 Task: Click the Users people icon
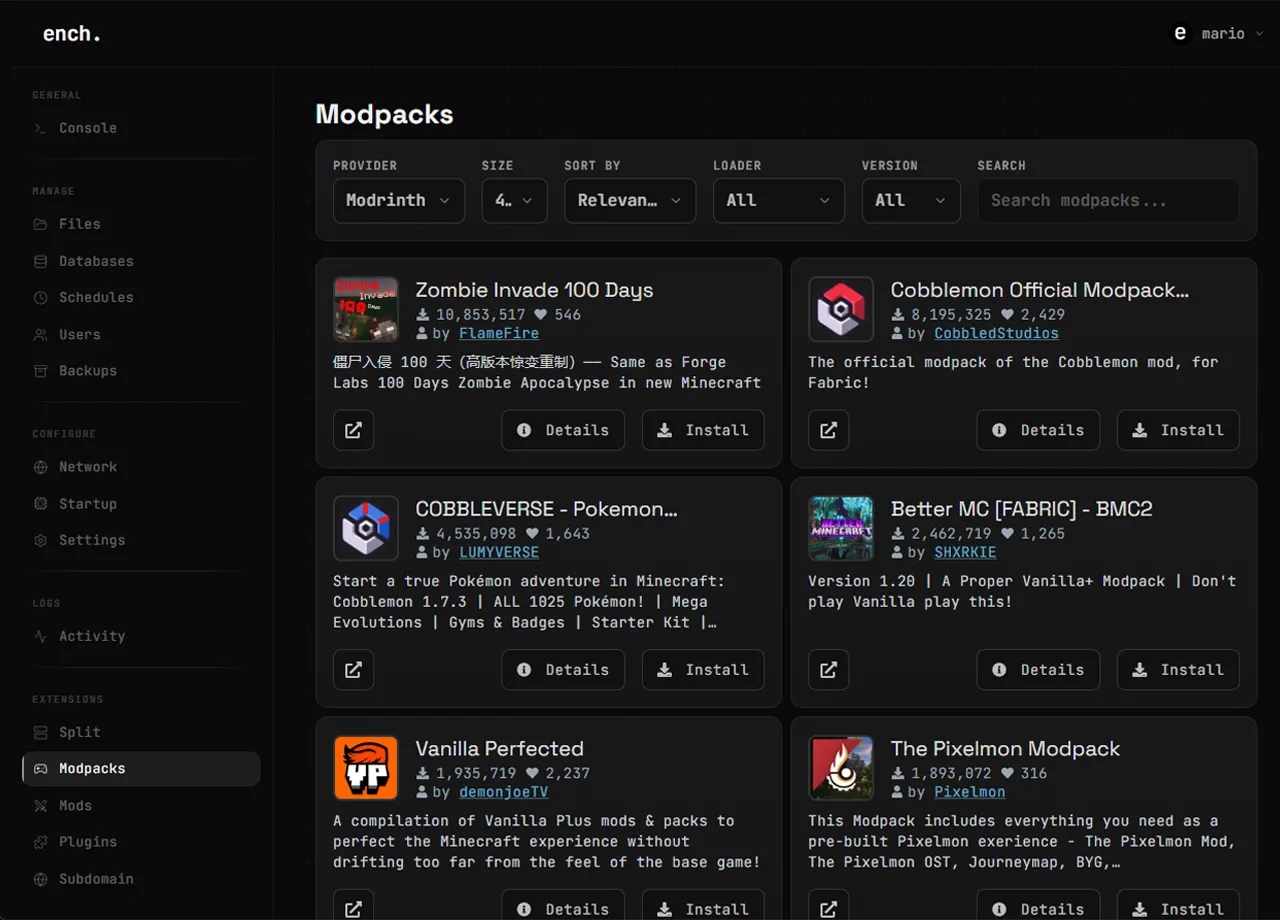click(x=40, y=334)
